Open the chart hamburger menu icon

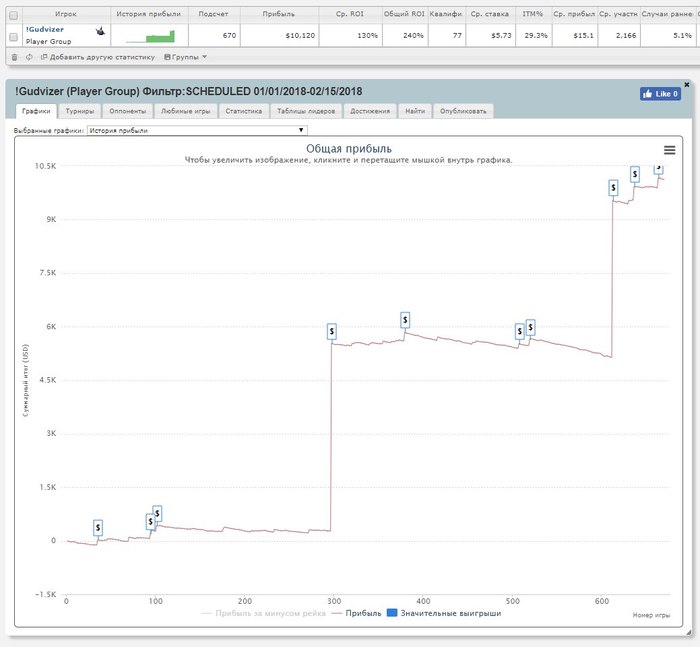[x=669, y=150]
